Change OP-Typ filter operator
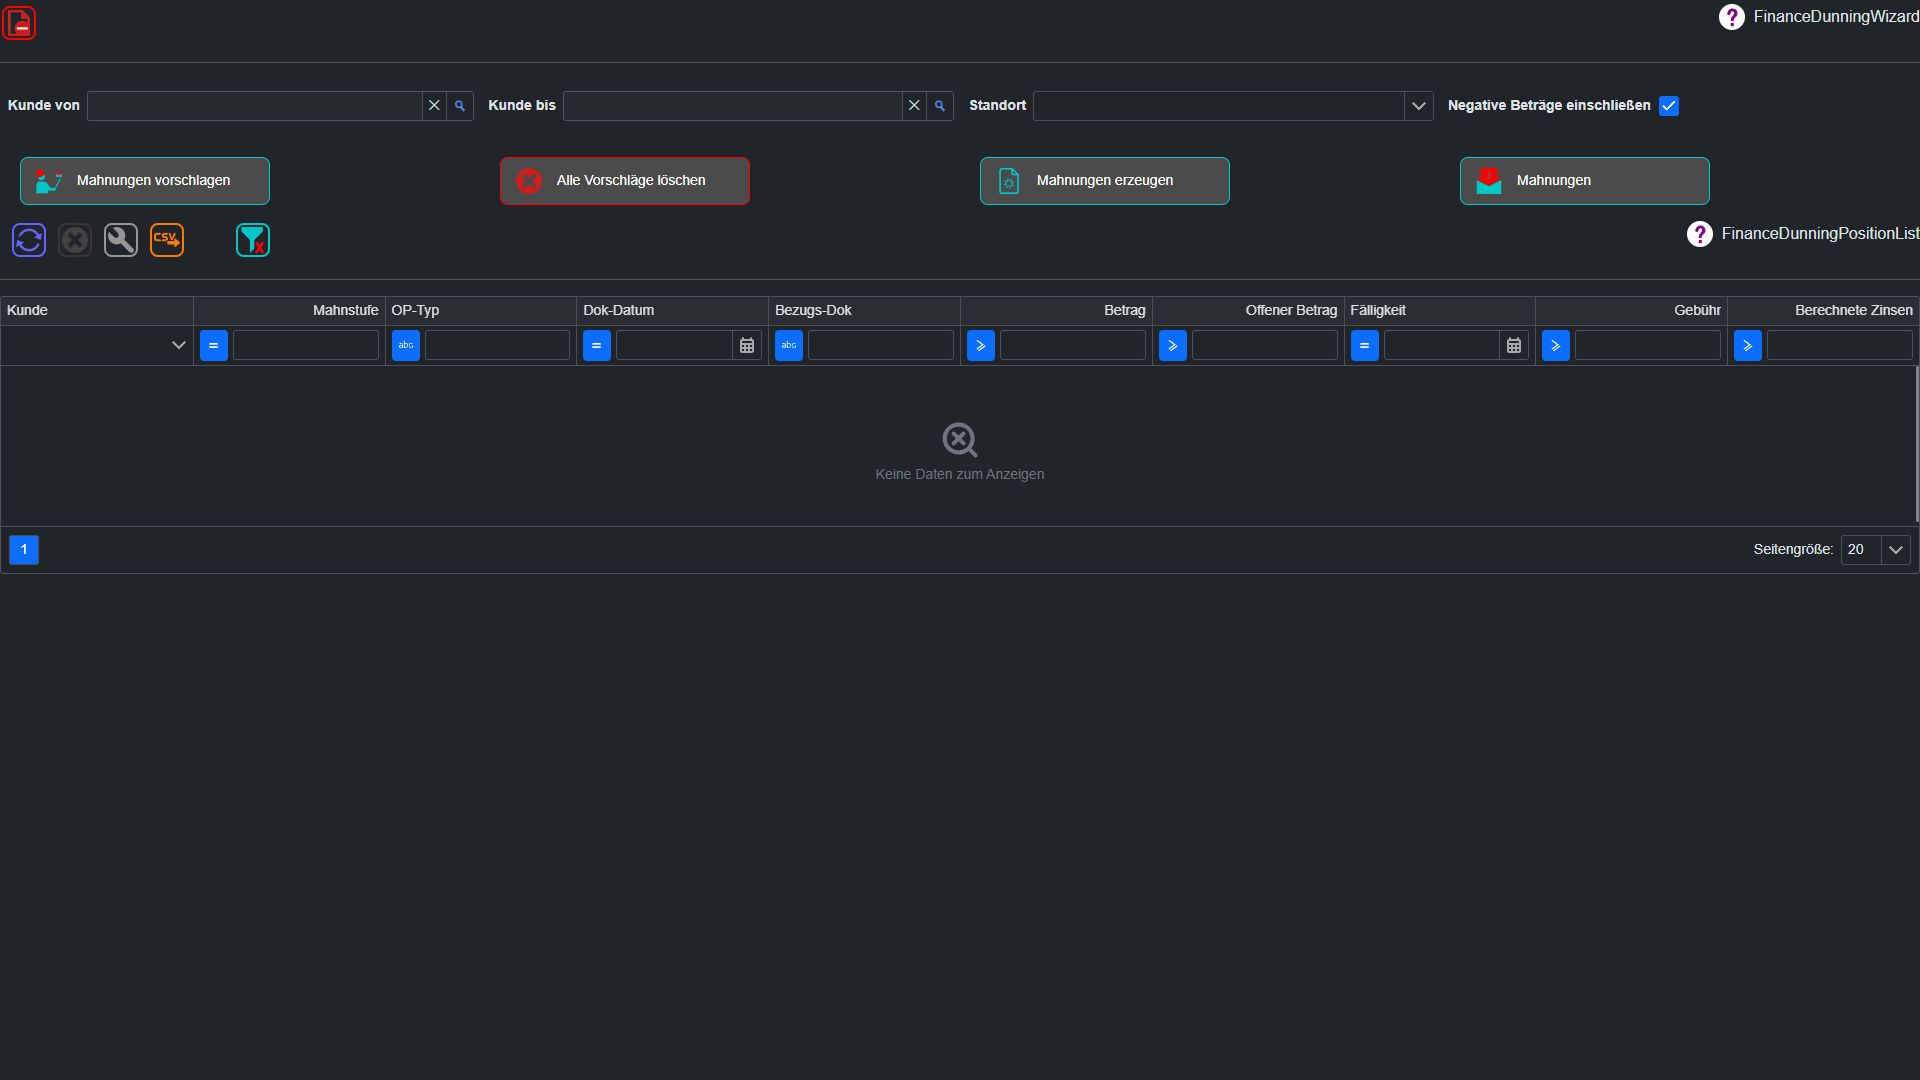Screen dimensions: 1920x1080 pos(405,345)
